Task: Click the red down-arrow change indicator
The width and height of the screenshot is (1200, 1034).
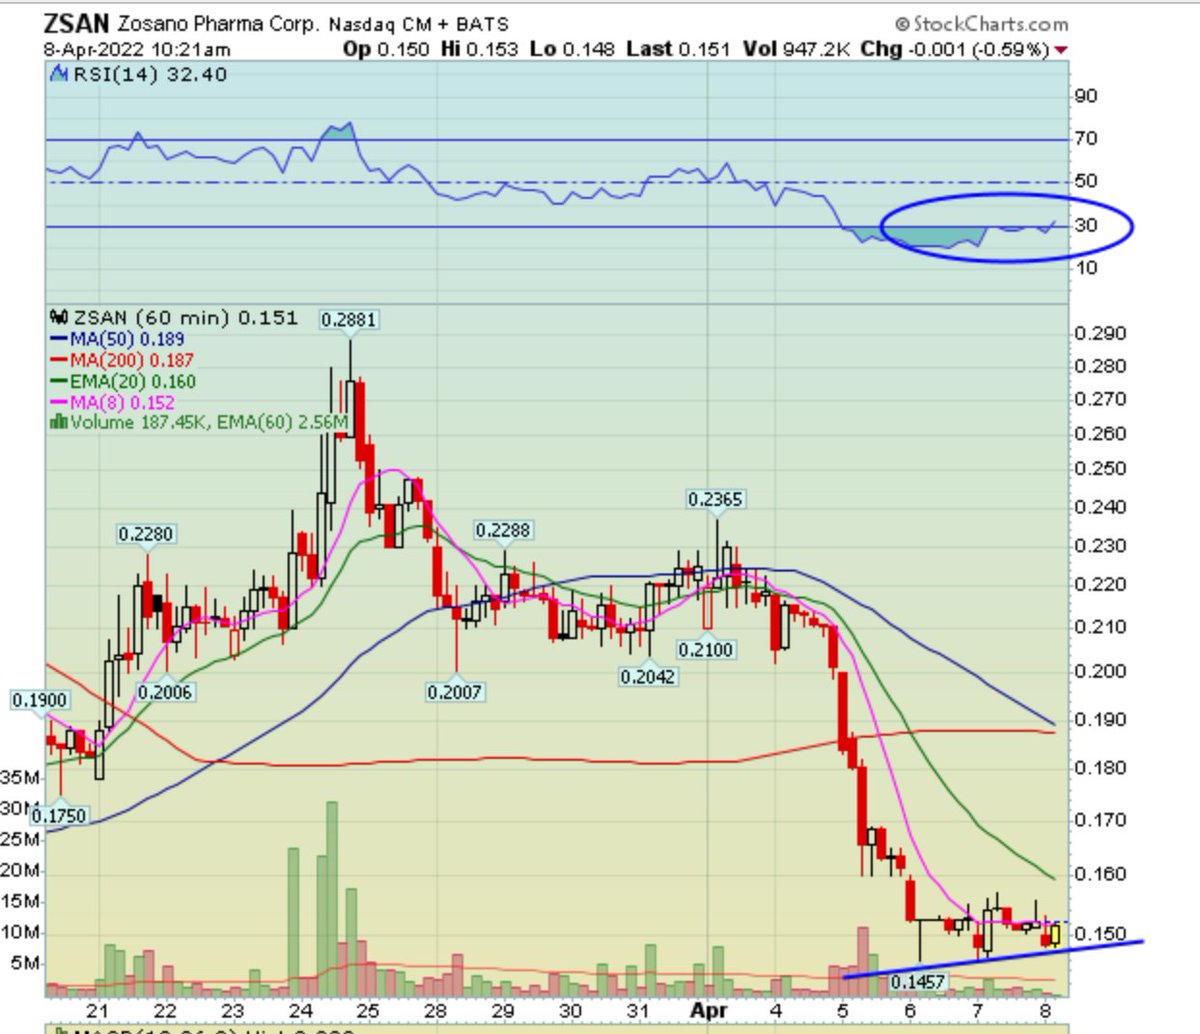Action: coord(1059,51)
